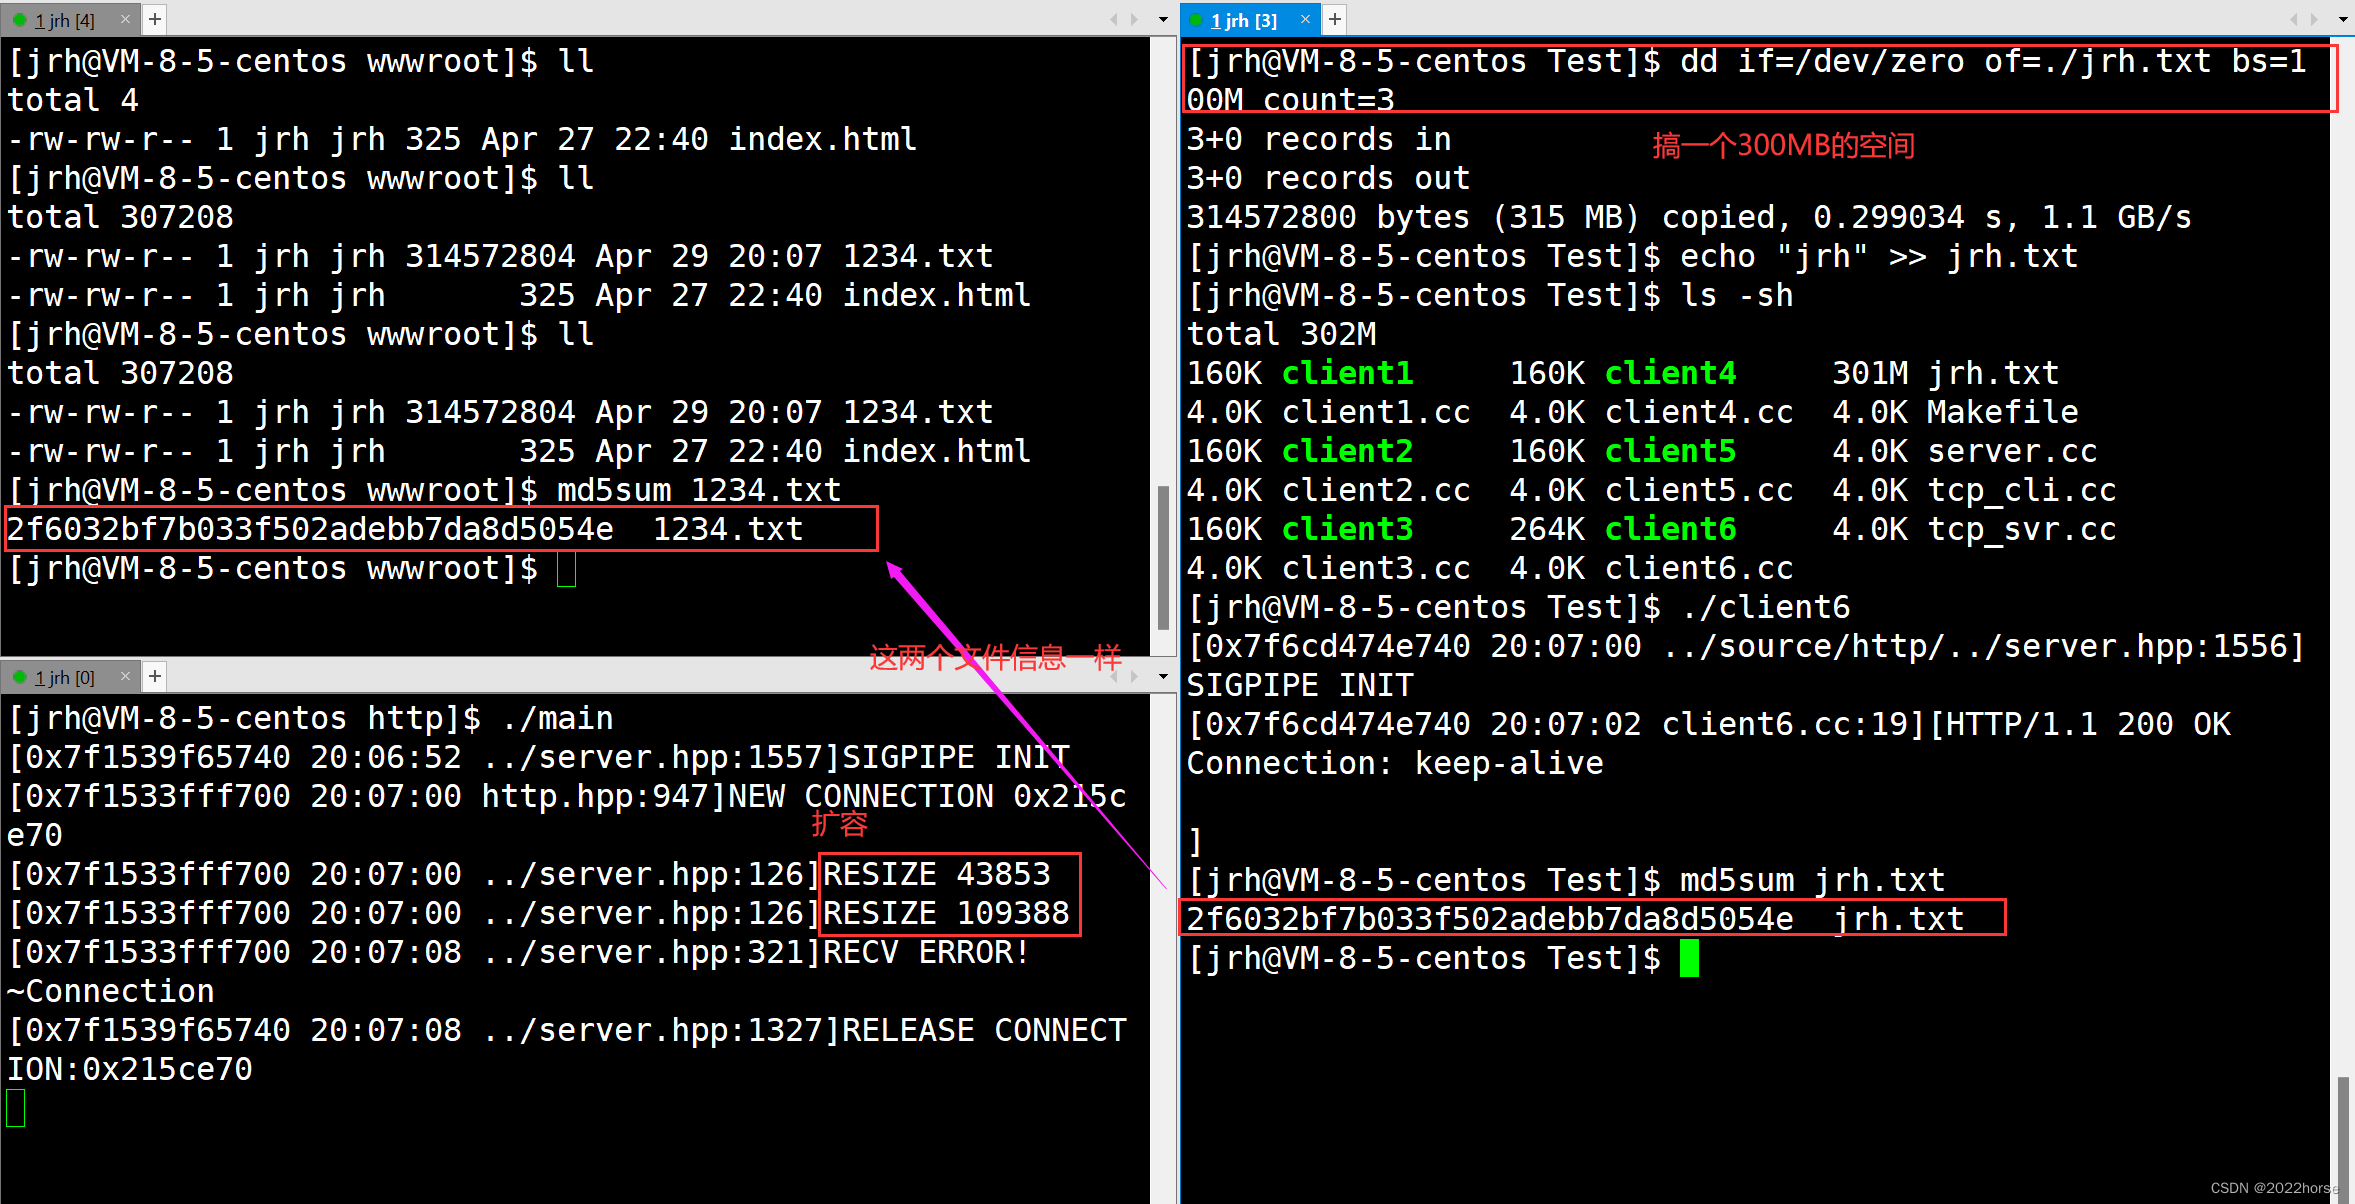
Task: Click the md5 hash line for jrh.txt
Action: point(1576,919)
